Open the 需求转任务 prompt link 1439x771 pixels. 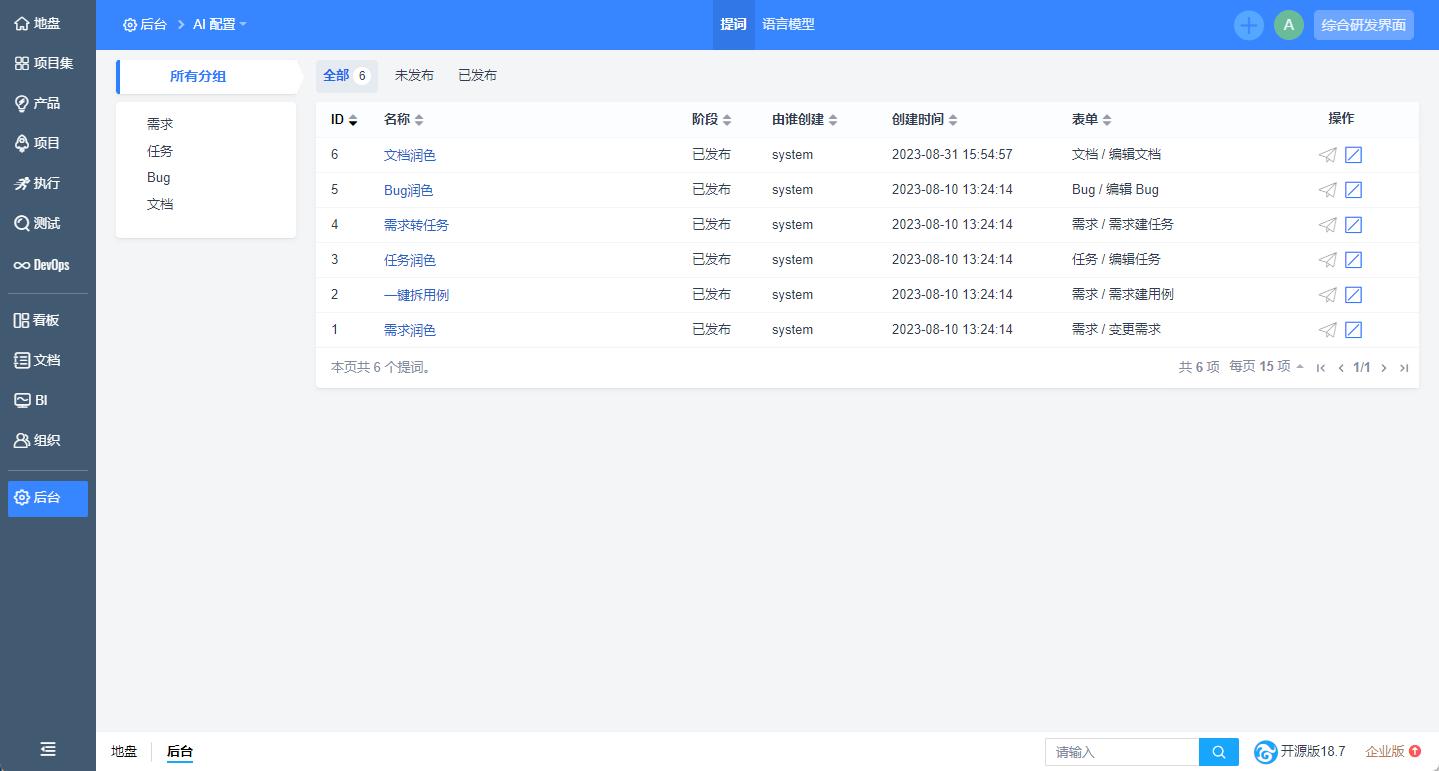click(x=416, y=225)
